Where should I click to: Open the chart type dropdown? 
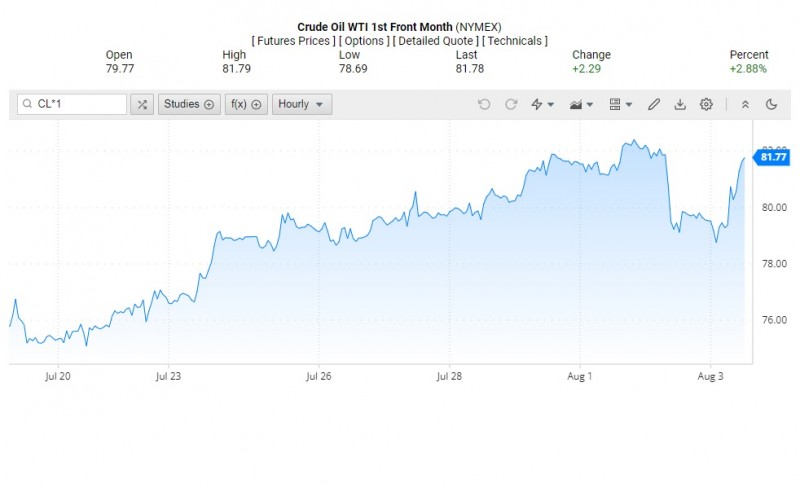581,104
